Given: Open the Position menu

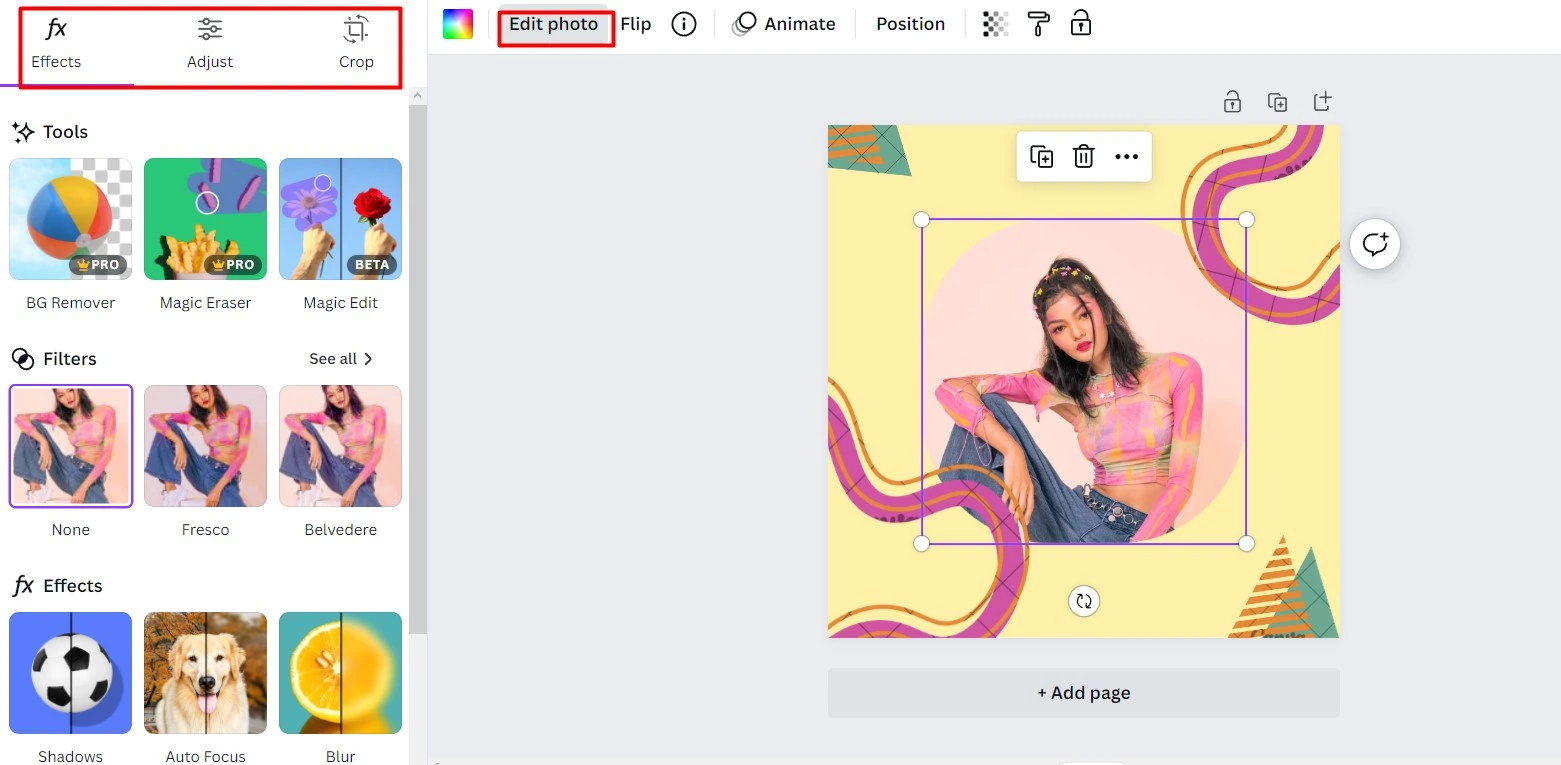Looking at the screenshot, I should coord(909,23).
